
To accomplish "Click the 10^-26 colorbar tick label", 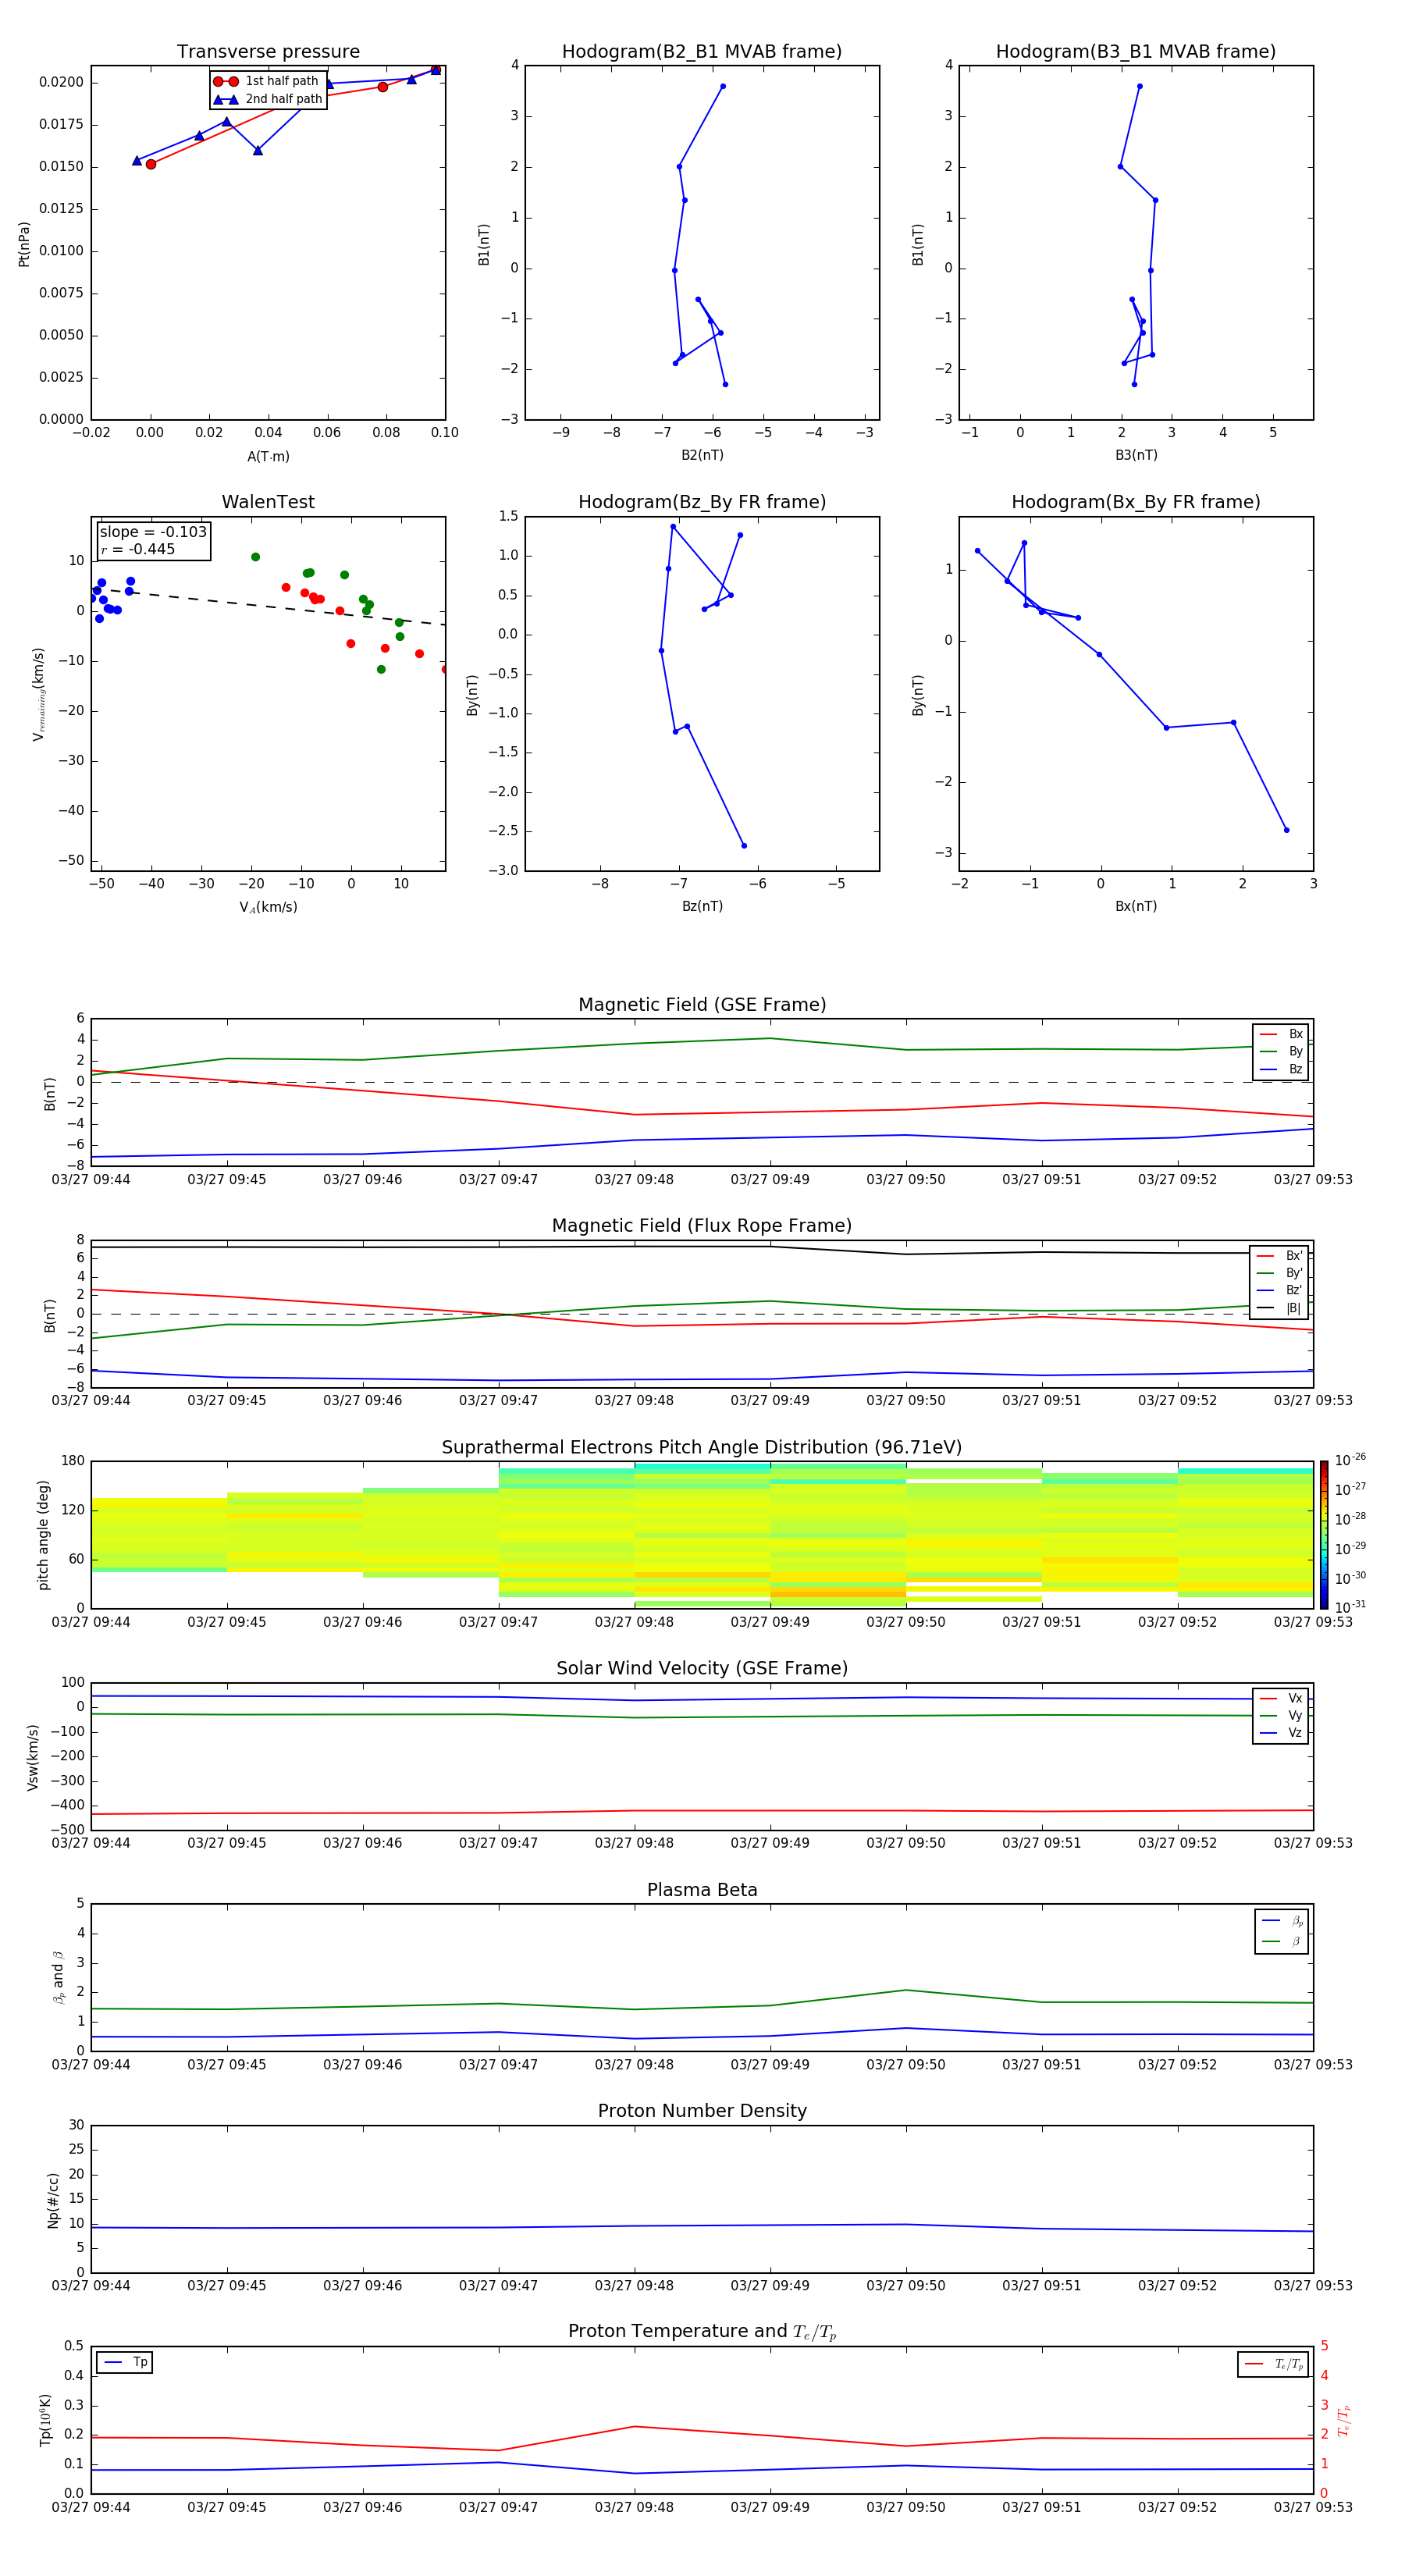I will pos(1350,1460).
